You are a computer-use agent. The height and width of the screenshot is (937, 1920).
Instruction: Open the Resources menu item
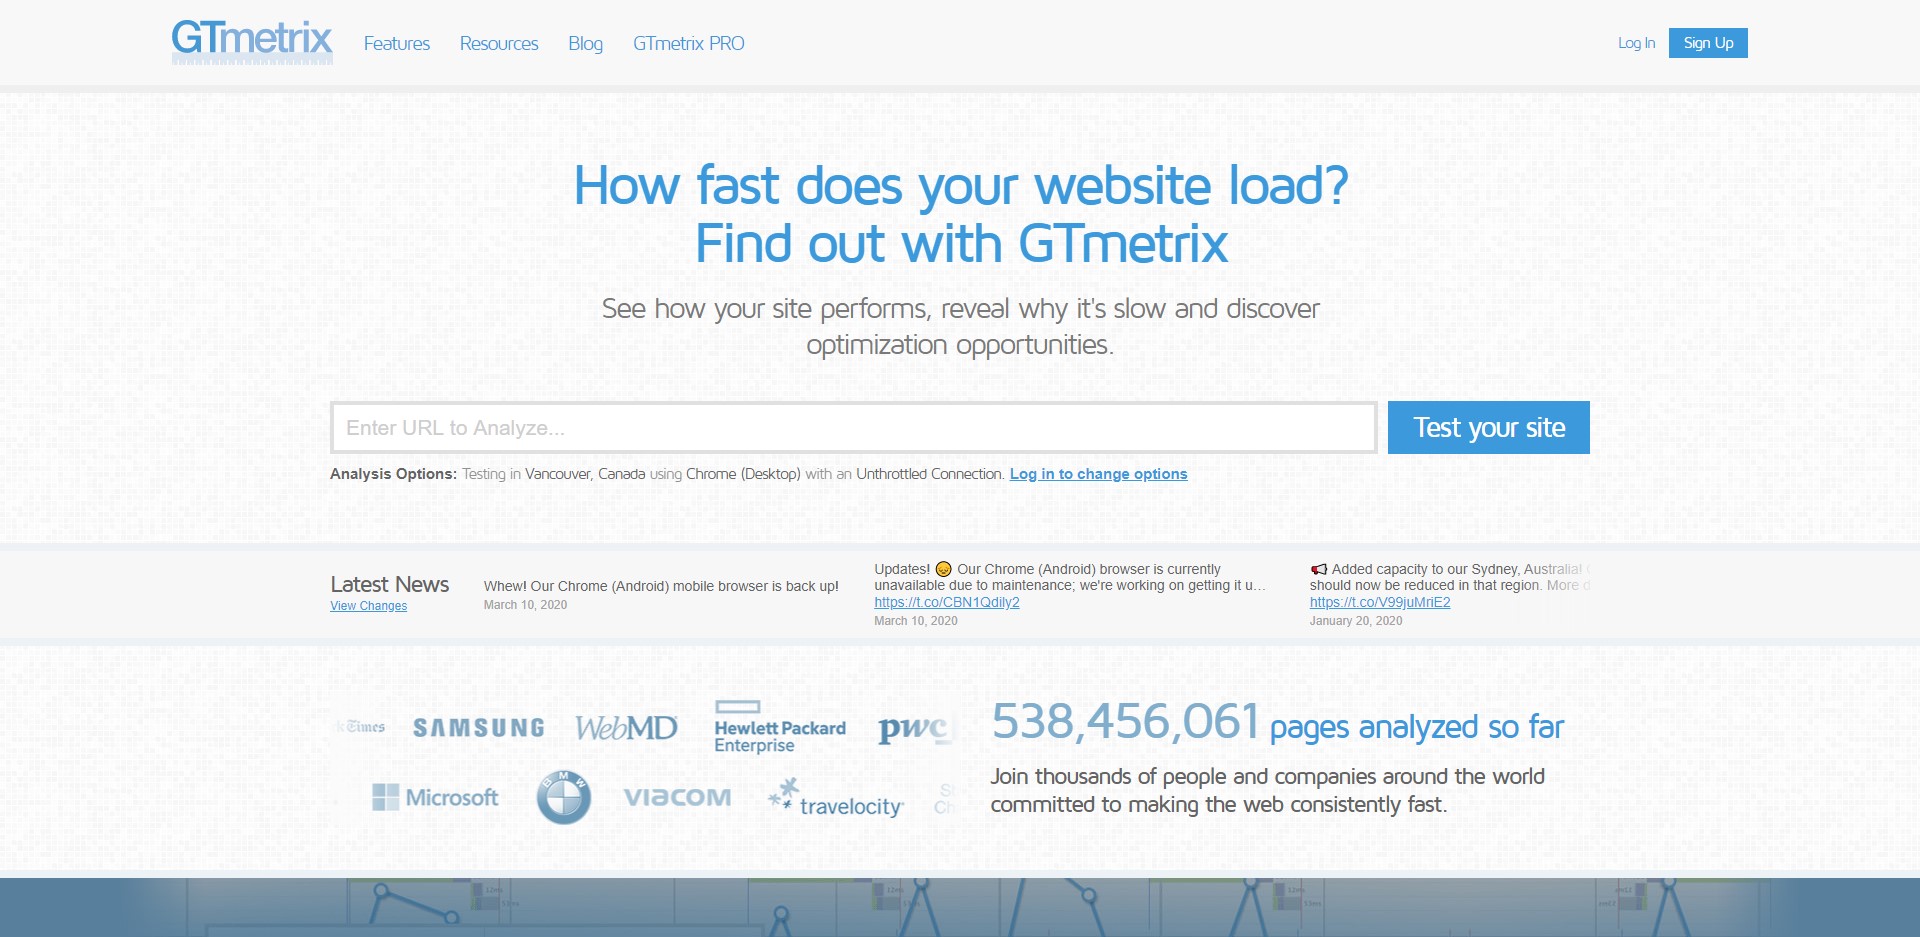coord(499,43)
